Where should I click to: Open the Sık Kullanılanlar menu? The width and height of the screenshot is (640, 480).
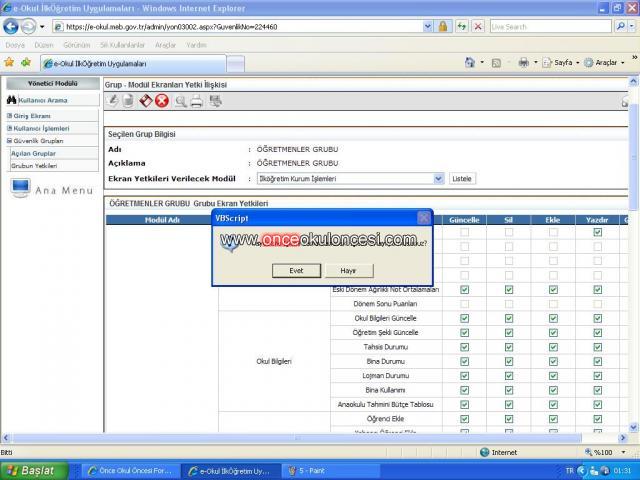[x=122, y=45]
